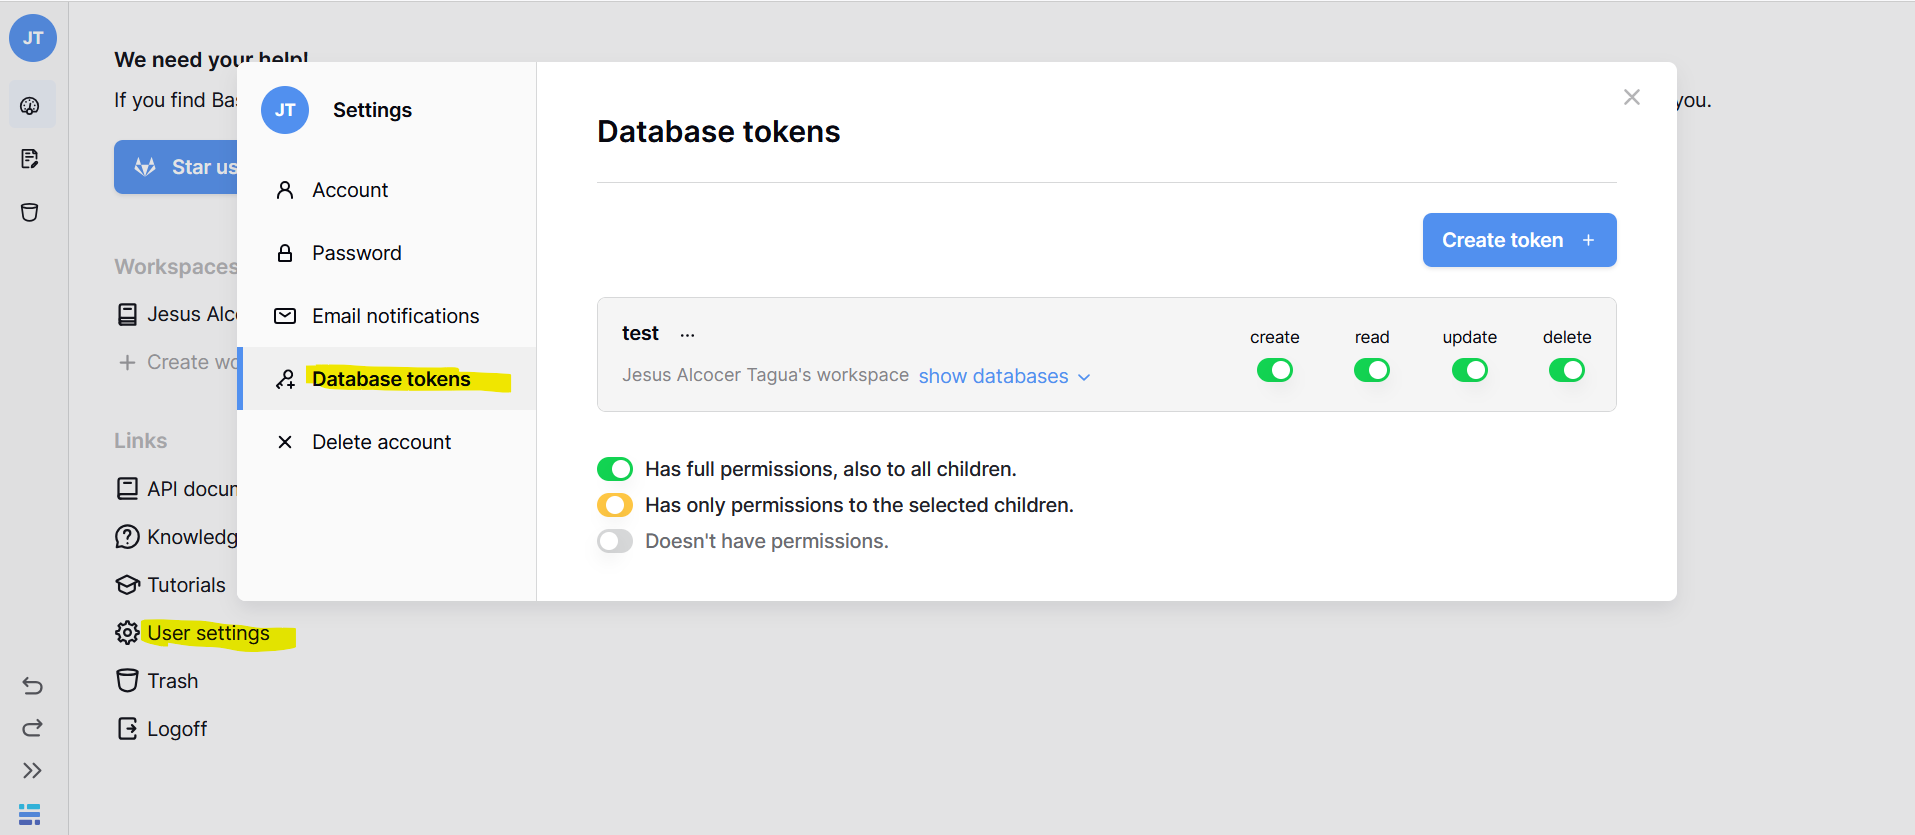Open the trash icon in left rail
The height and width of the screenshot is (835, 1915).
click(30, 212)
